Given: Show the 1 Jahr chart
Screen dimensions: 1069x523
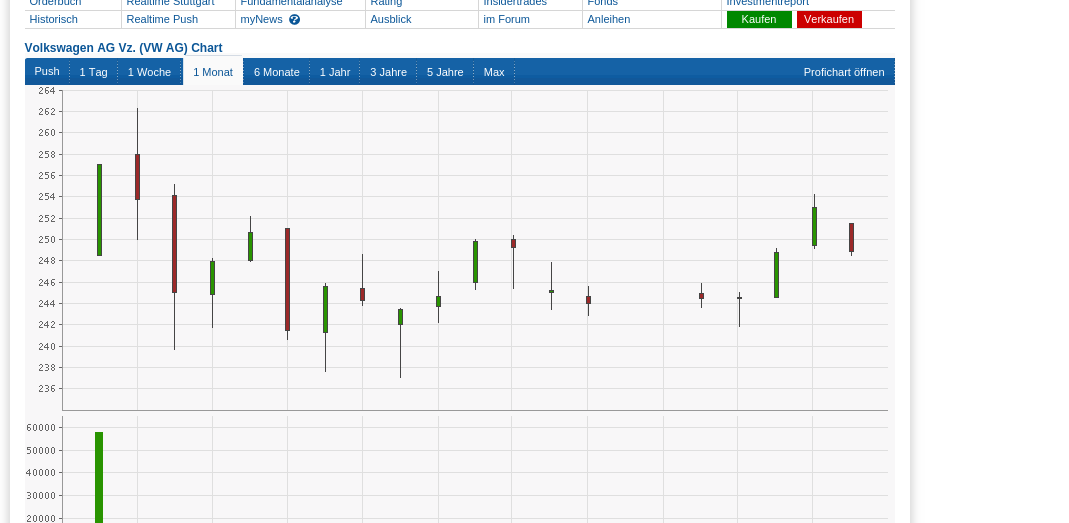Looking at the screenshot, I should click(335, 72).
